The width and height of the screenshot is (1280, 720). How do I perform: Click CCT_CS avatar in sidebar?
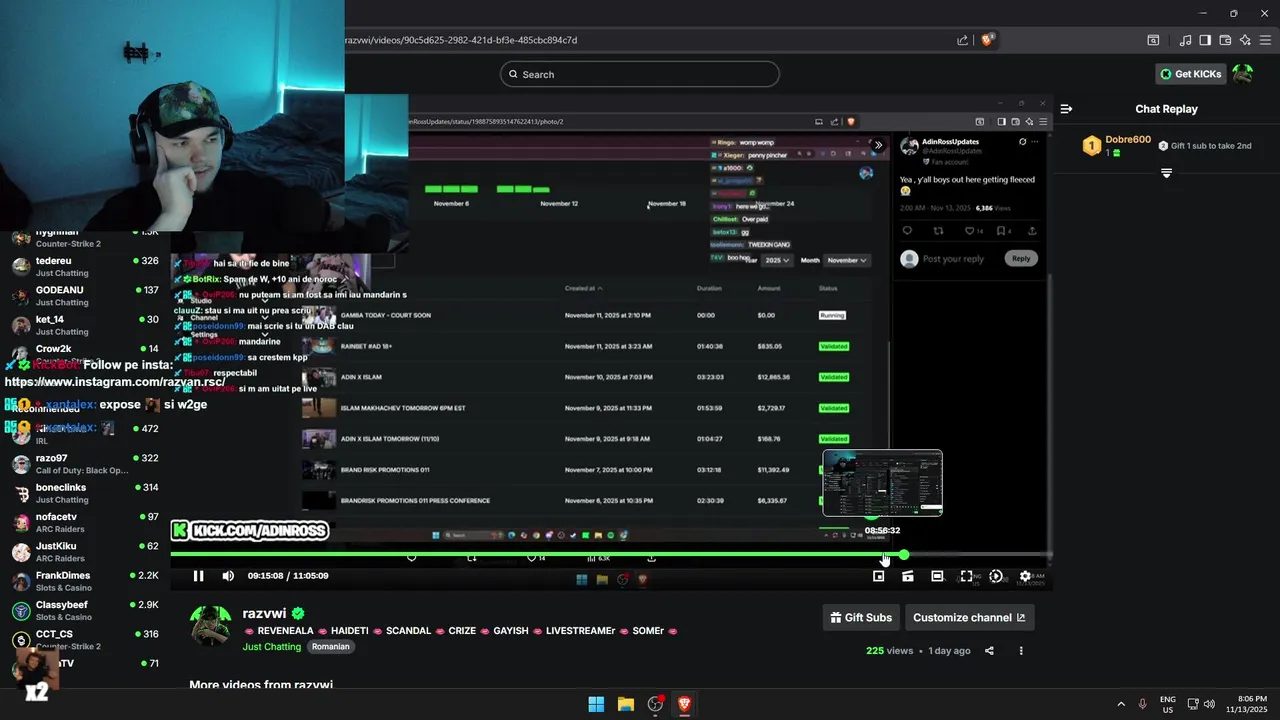point(21,640)
